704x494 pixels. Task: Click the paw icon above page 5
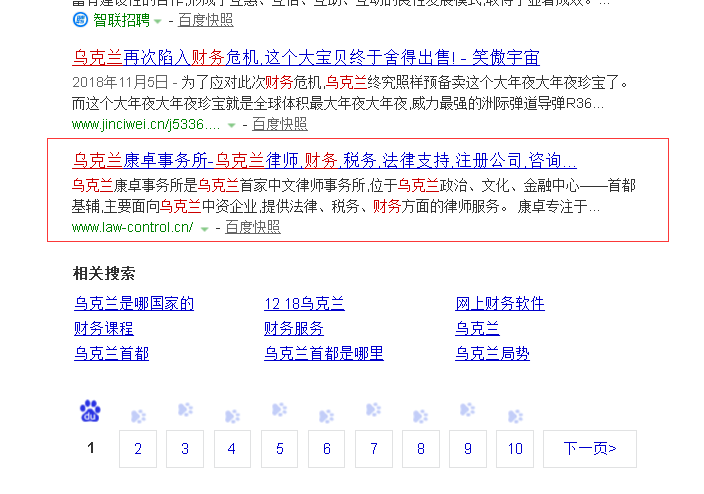(280, 410)
